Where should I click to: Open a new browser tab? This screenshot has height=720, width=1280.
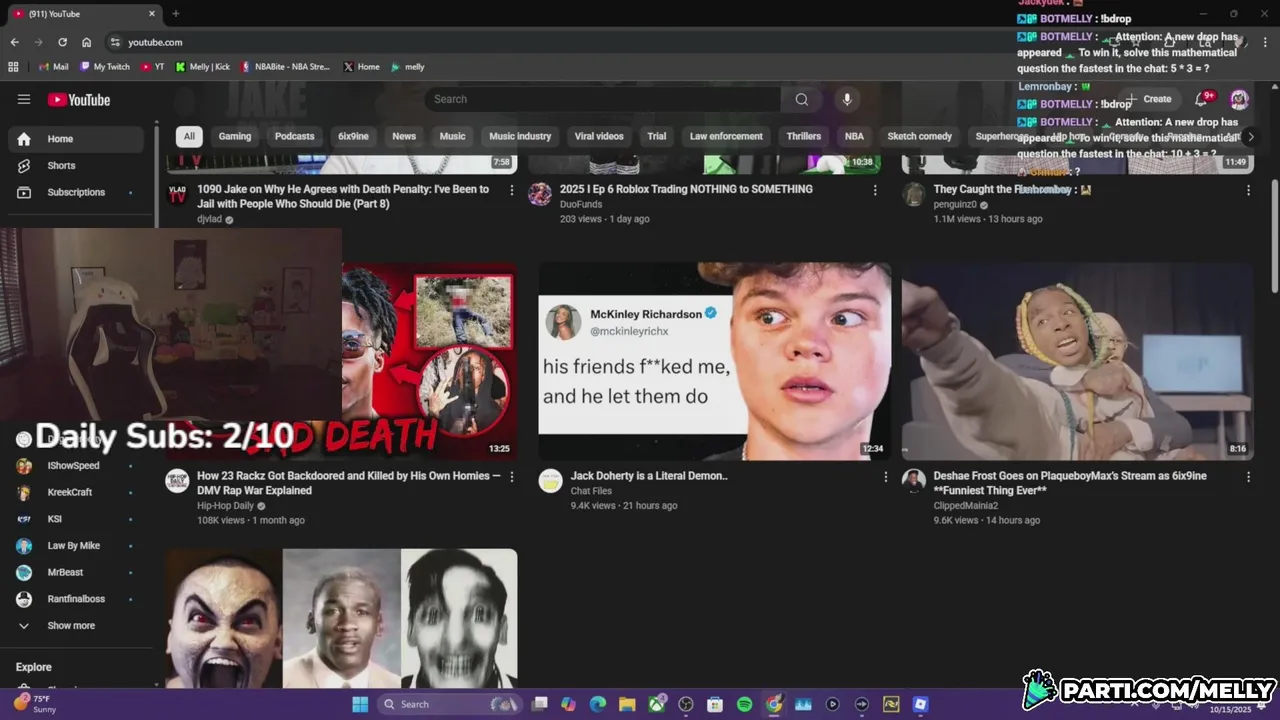[x=176, y=14]
